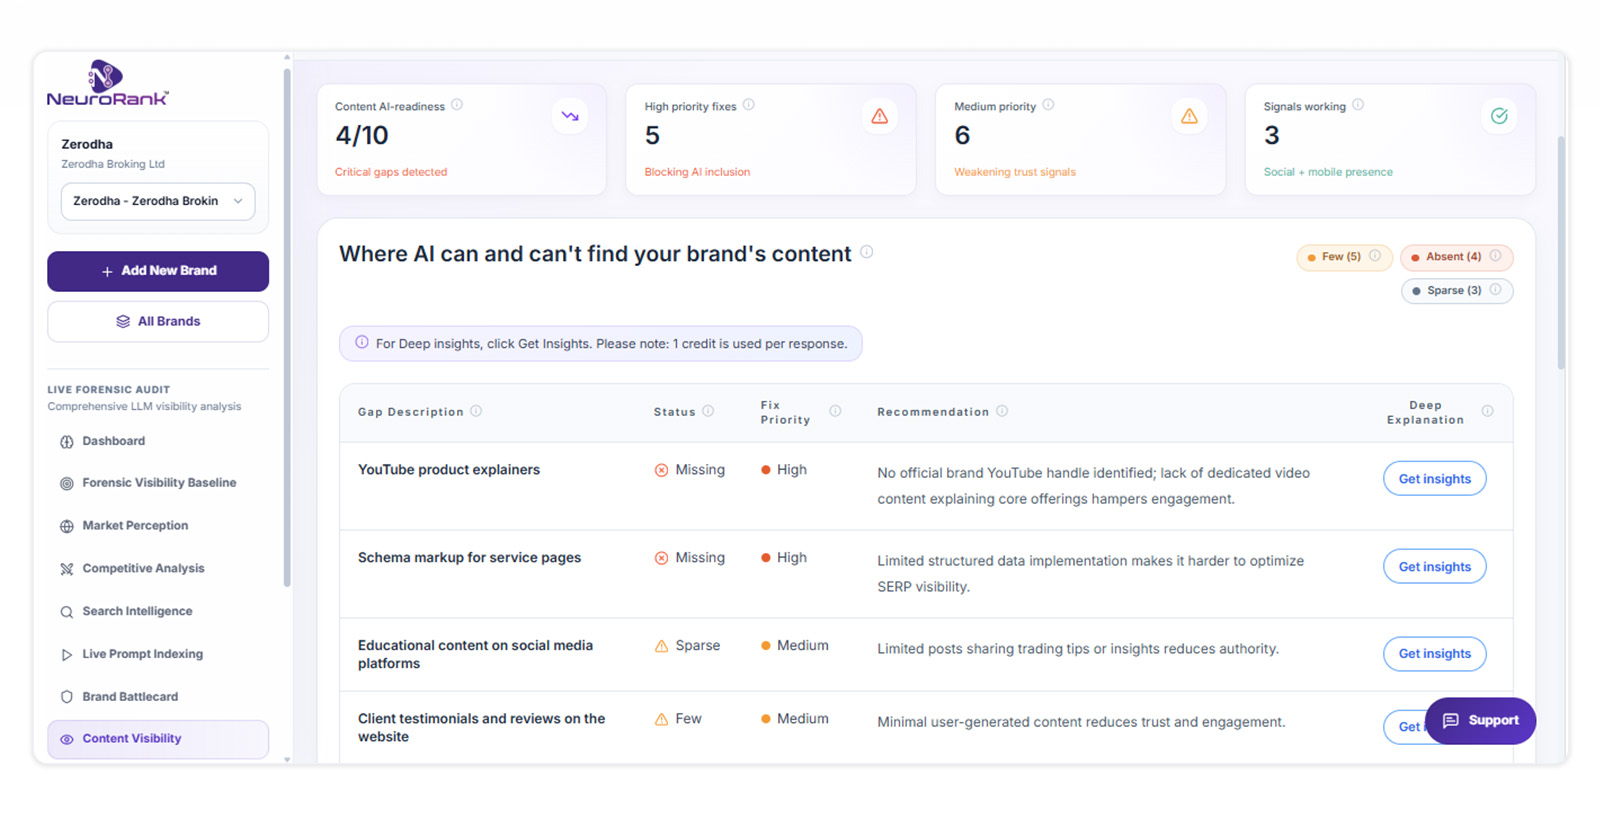
Task: Click the Forensic Visibility Baseline target icon
Action: pos(67,484)
